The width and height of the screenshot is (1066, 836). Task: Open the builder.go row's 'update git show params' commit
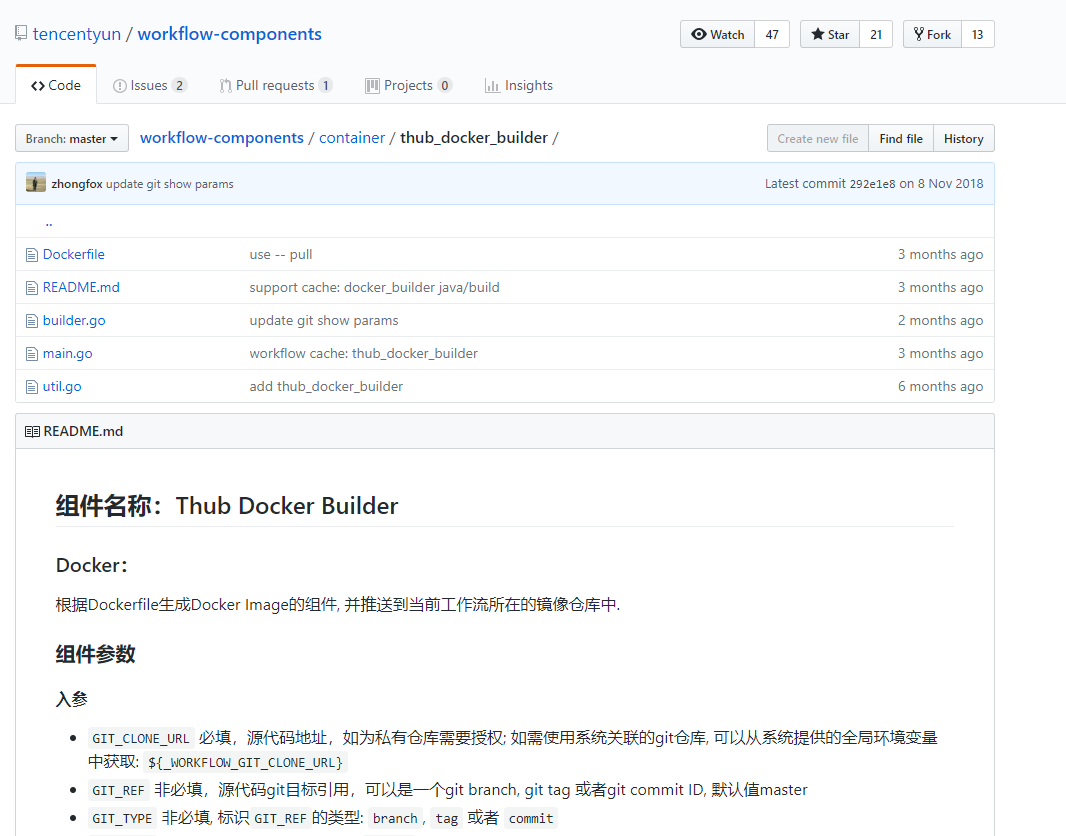pyautogui.click(x=324, y=320)
